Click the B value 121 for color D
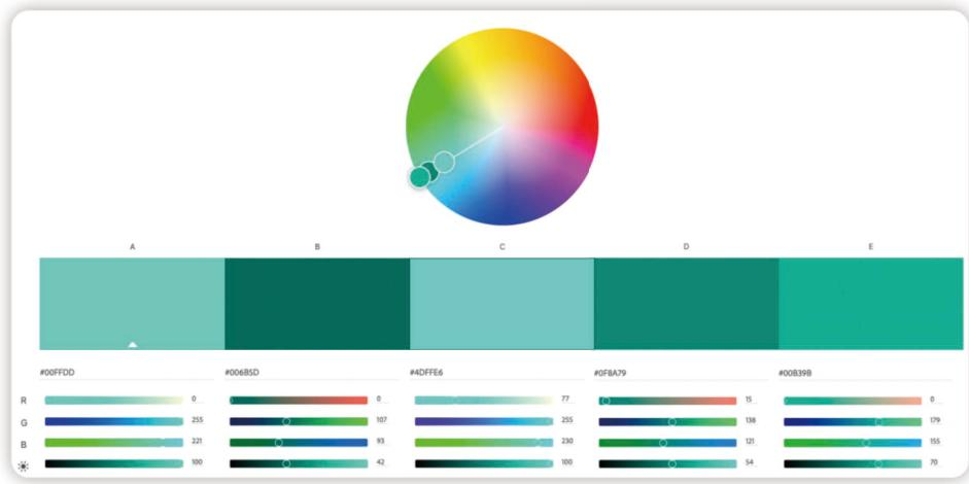 point(750,441)
